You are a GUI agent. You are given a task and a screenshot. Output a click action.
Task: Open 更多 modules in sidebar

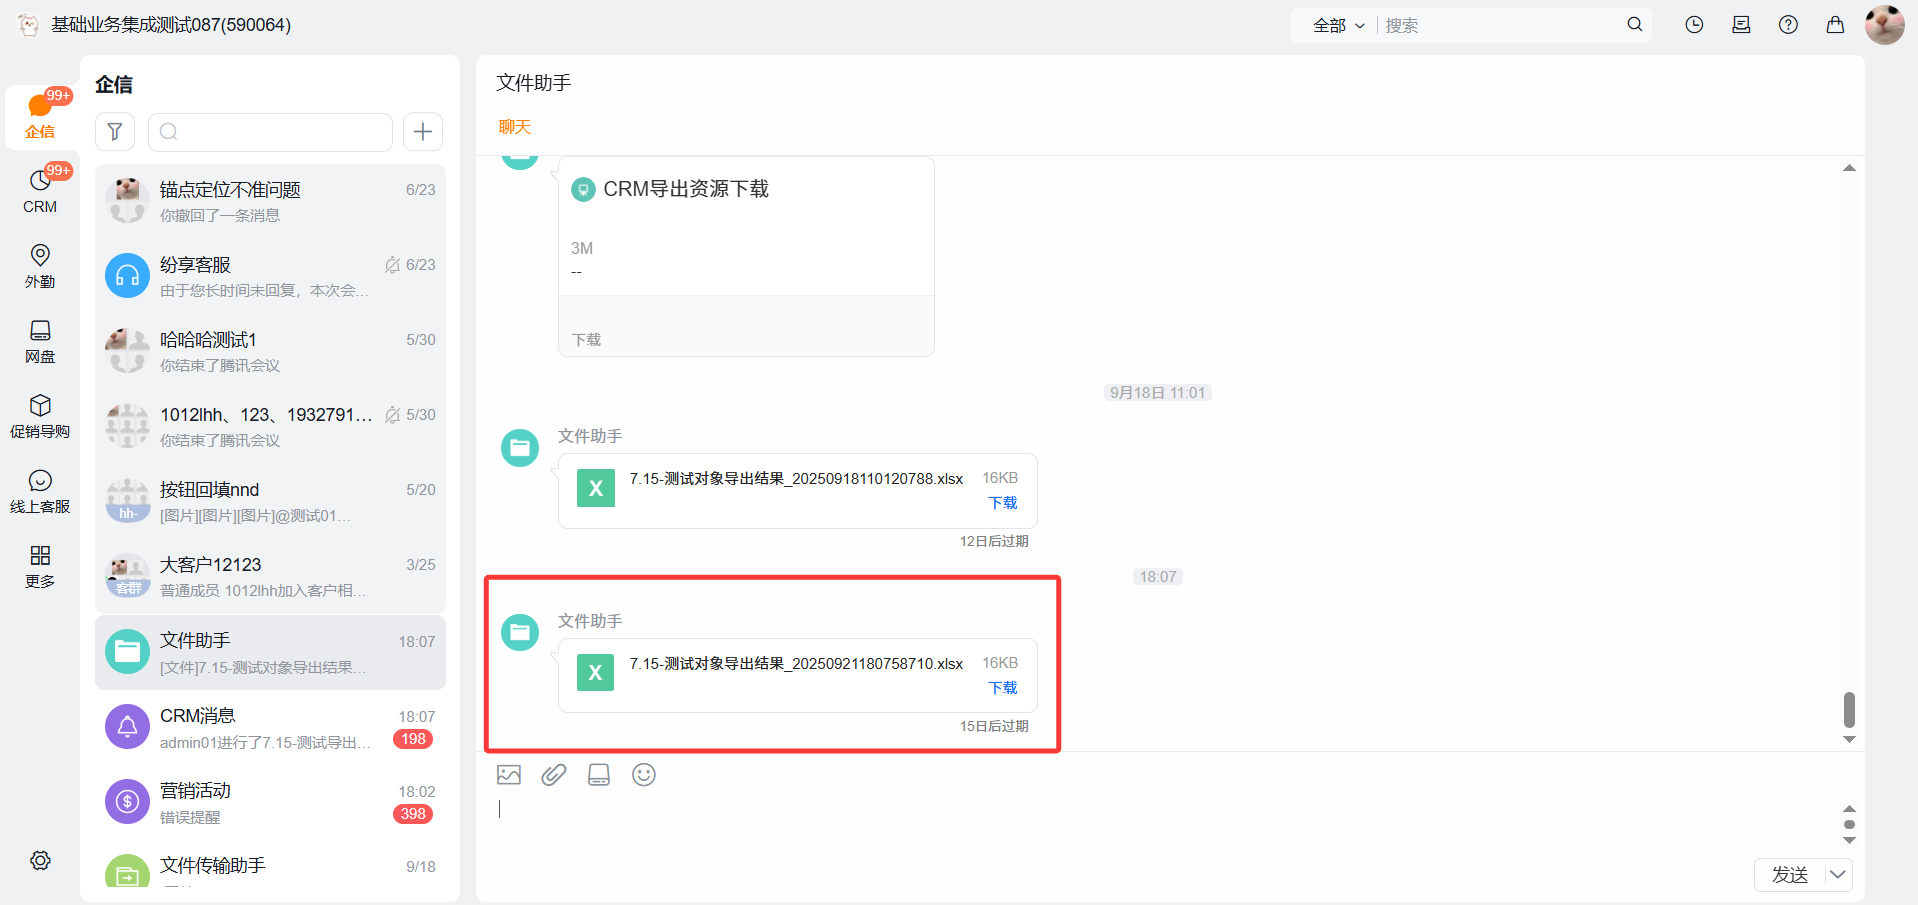pos(40,566)
